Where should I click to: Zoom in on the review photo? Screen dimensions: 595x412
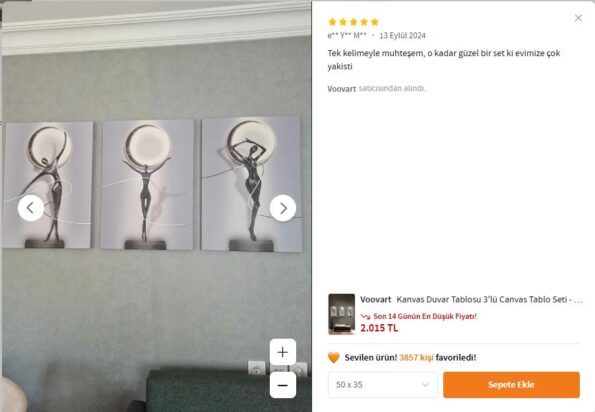tap(283, 352)
